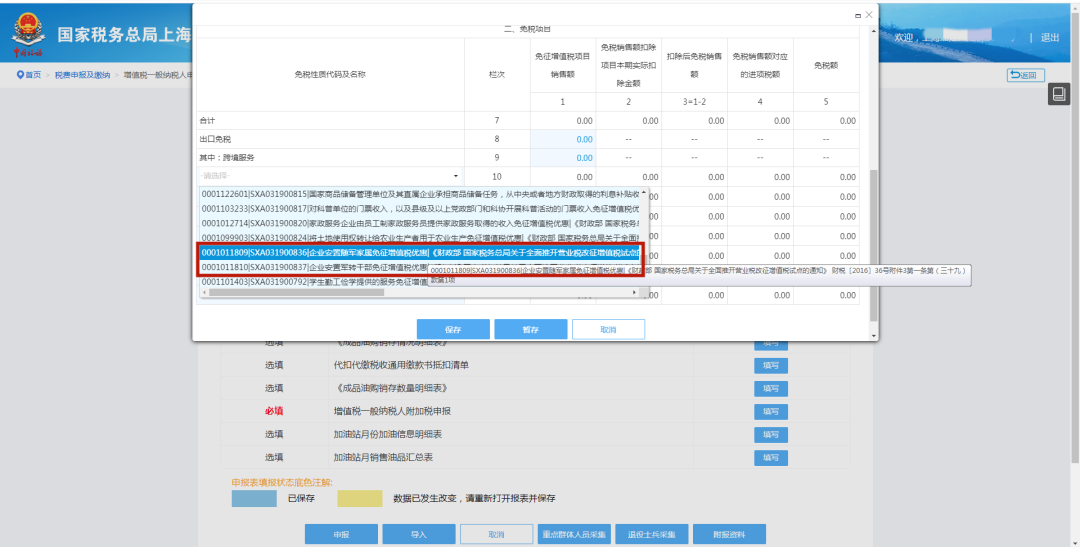Click 填写 for 加油站月份加油信息明细表
This screenshot has height=547, width=1080.
point(771,435)
